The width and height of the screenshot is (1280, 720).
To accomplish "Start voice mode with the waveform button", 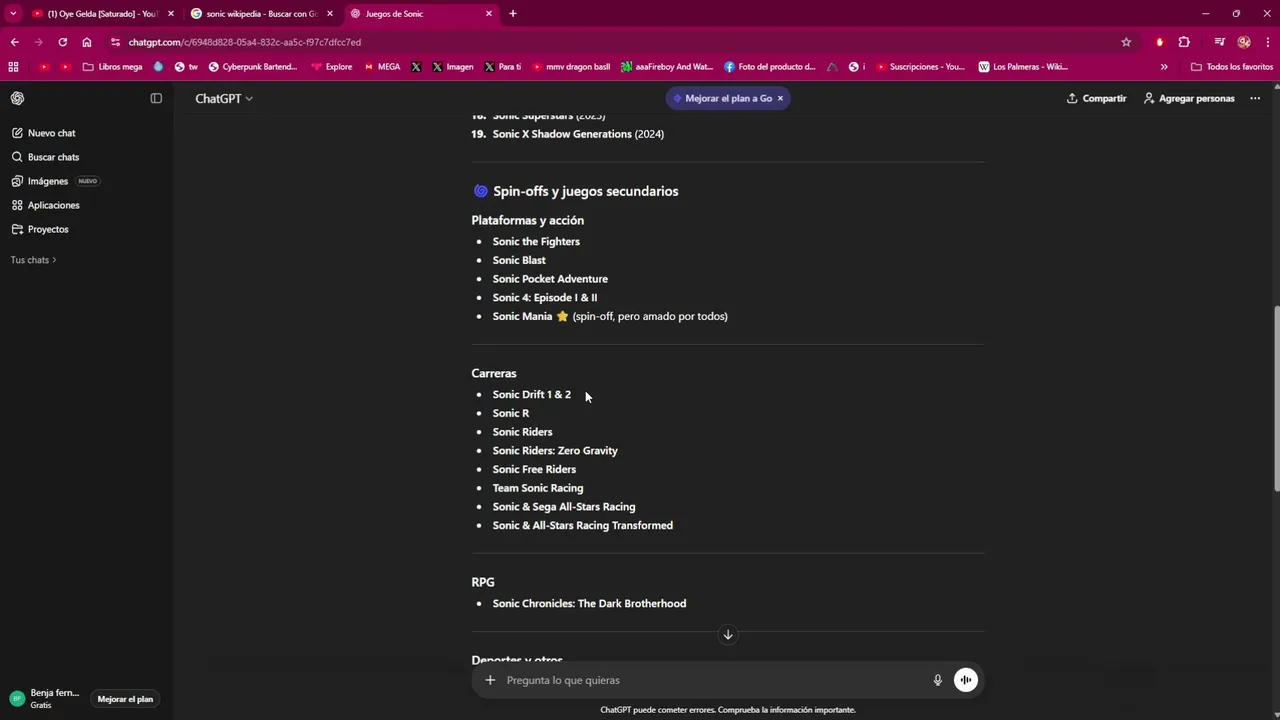I will [x=965, y=680].
